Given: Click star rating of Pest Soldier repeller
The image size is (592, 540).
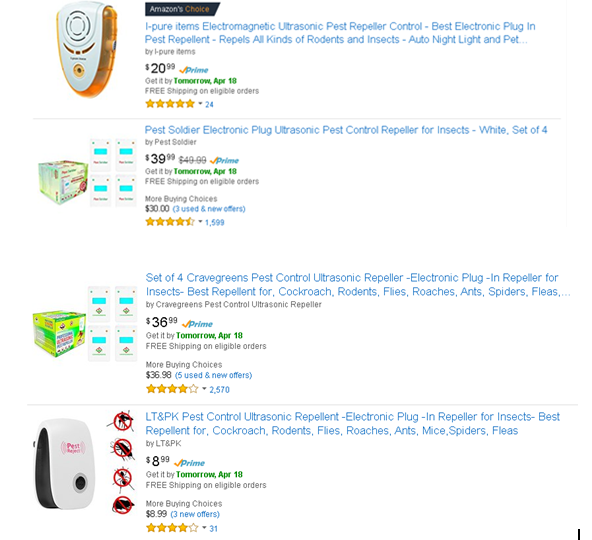Looking at the screenshot, I should [x=170, y=222].
